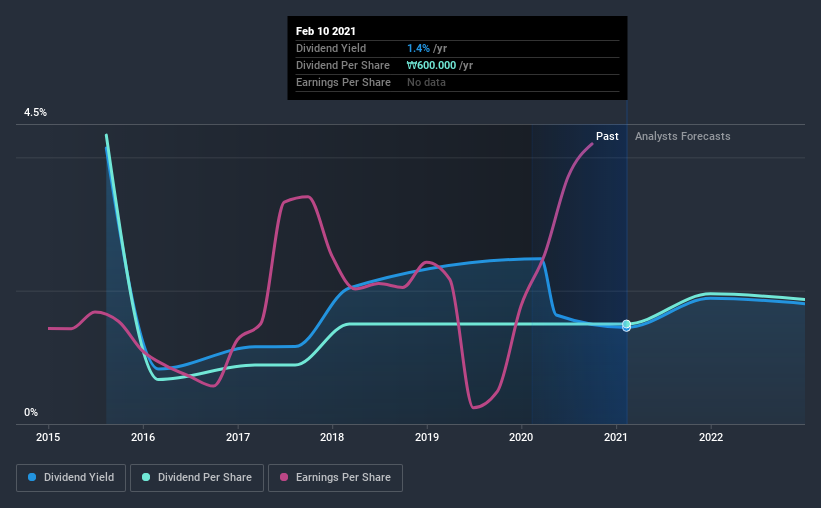Image resolution: width=821 pixels, height=508 pixels.
Task: Click the Earnings Per Share tooltip row label
Action: [343, 82]
